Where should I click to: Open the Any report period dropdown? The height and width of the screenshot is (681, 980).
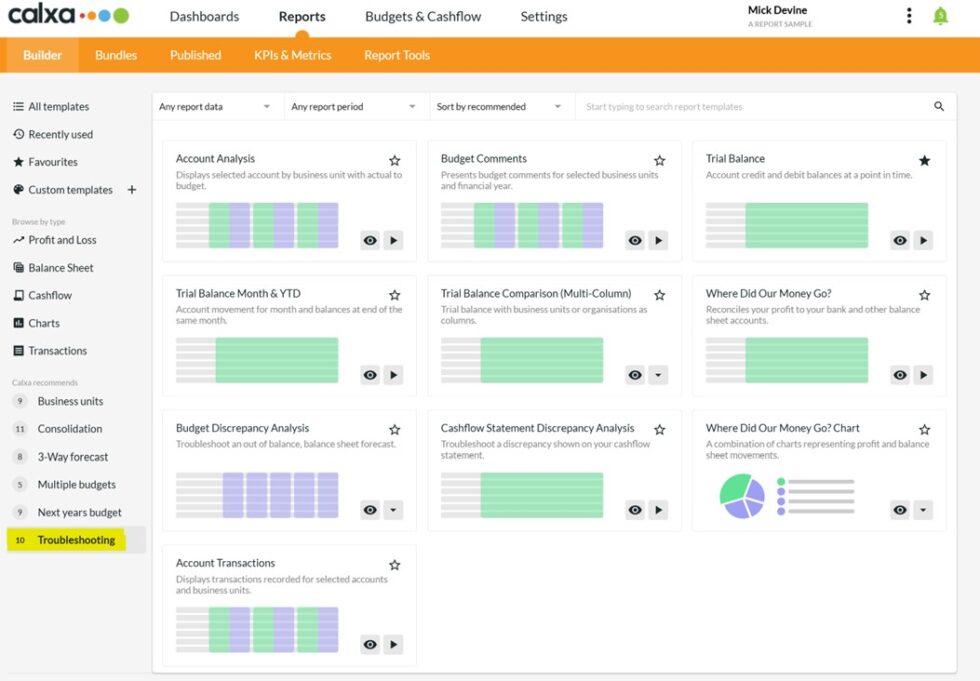355,104
